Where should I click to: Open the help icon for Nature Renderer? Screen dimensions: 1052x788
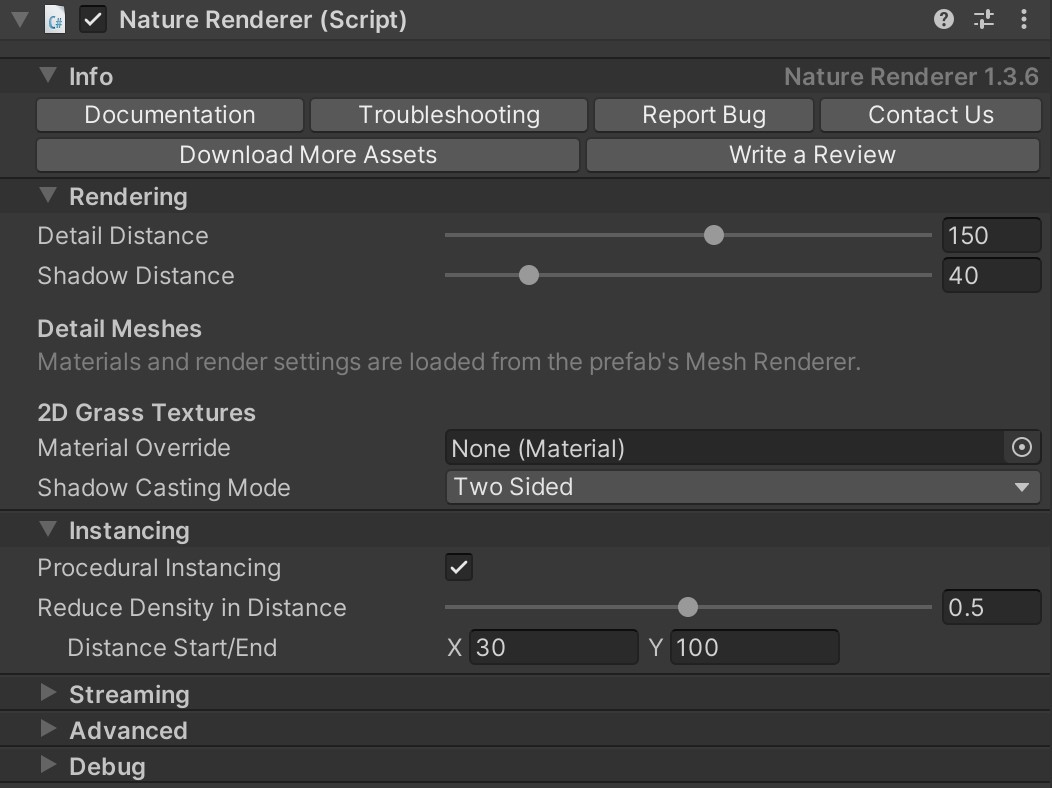[x=941, y=19]
